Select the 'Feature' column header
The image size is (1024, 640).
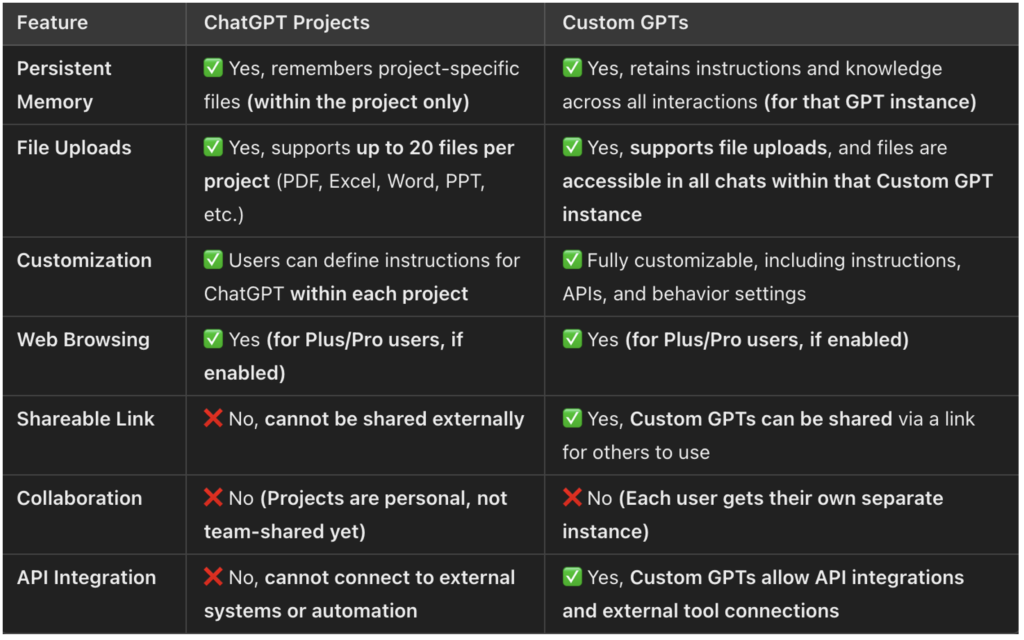pyautogui.click(x=52, y=23)
